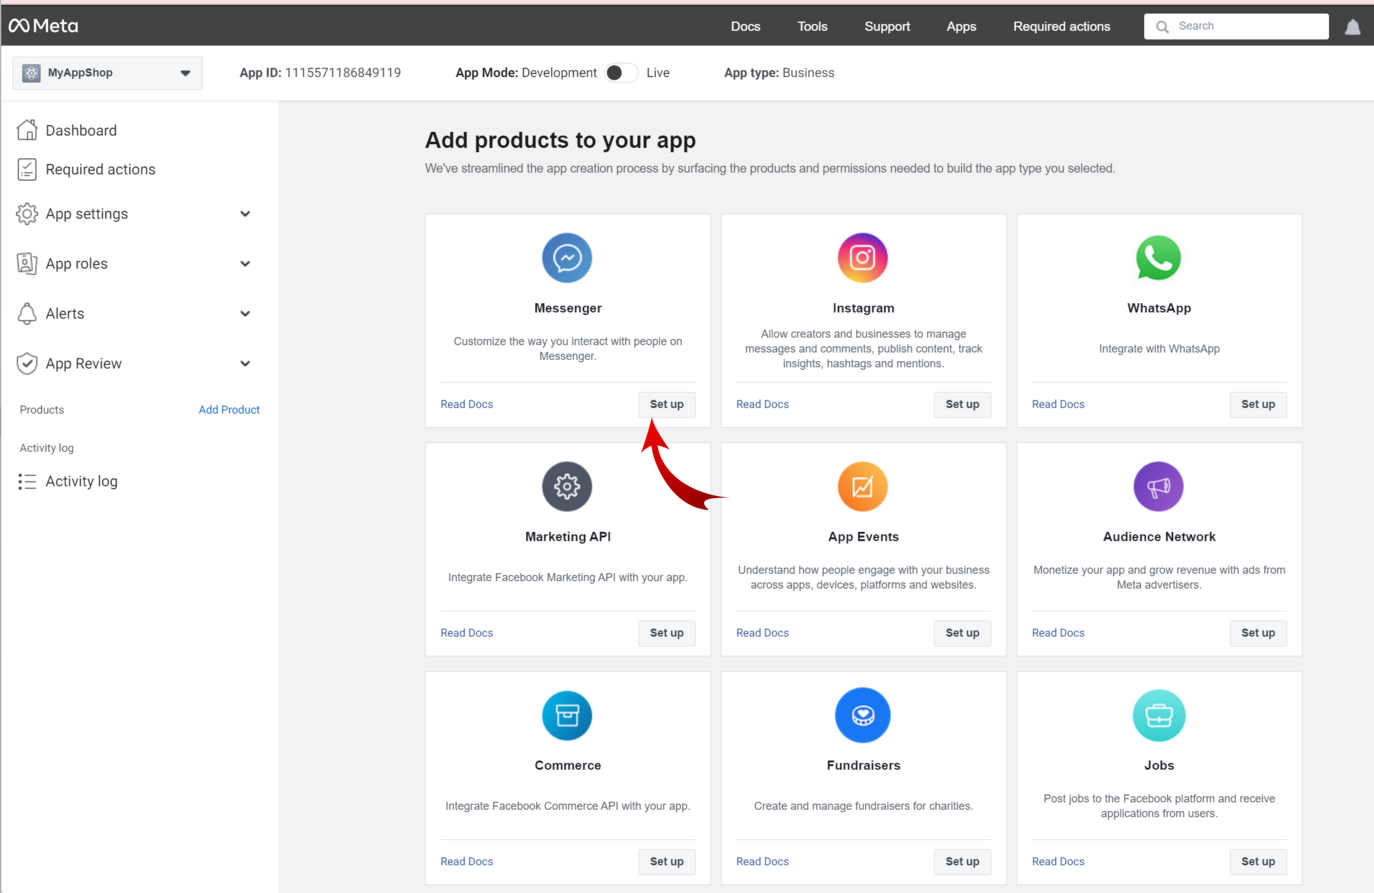
Task: Click the 'Products' sidebar section label
Action: (42, 410)
